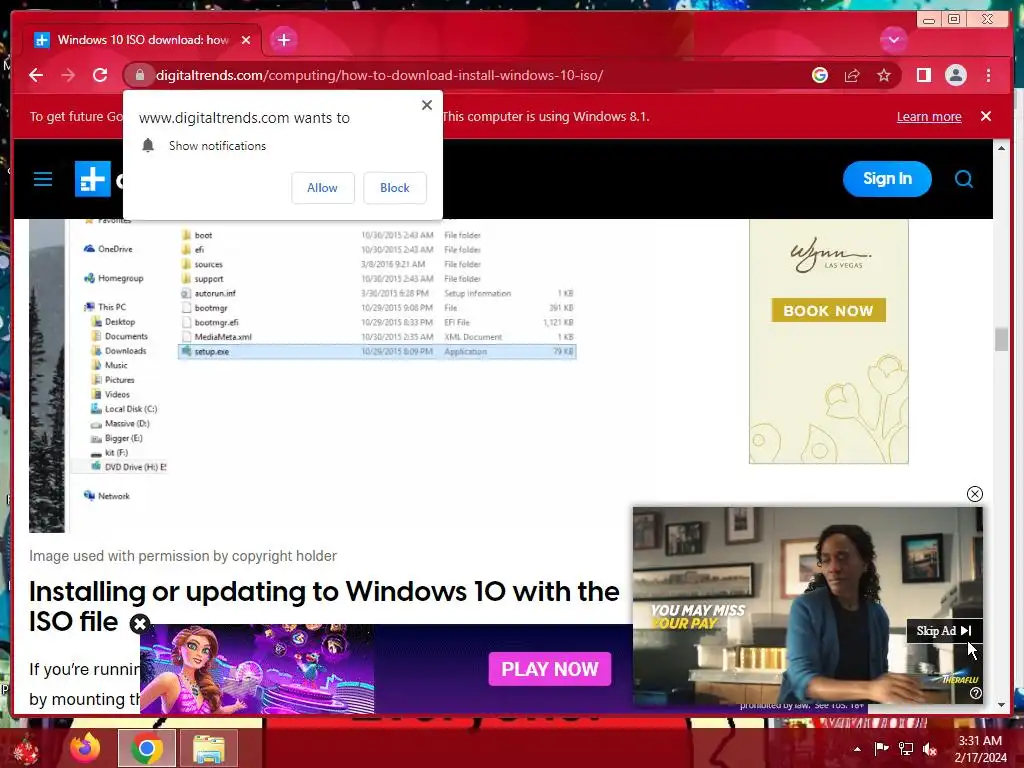Open Firefox from the taskbar
The width and height of the screenshot is (1024, 768).
[85, 748]
